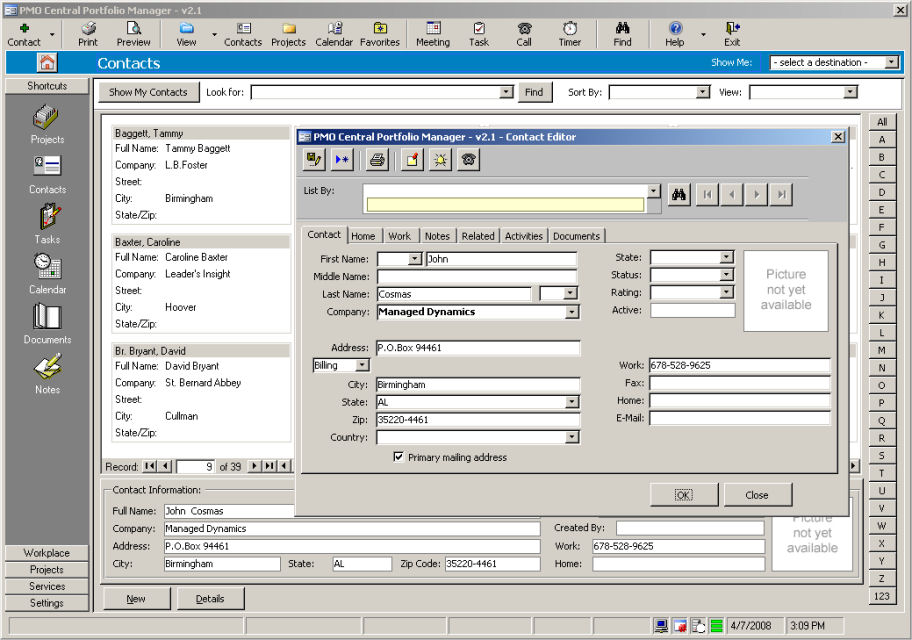
Task: Open the Show Me destination dropdown
Action: click(x=891, y=62)
